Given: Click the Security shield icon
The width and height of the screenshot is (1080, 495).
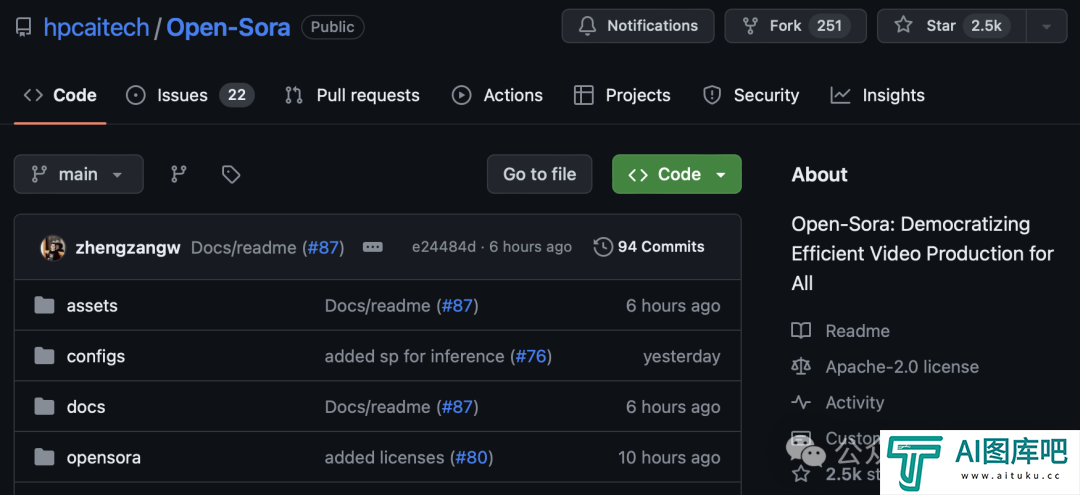Looking at the screenshot, I should pyautogui.click(x=712, y=95).
